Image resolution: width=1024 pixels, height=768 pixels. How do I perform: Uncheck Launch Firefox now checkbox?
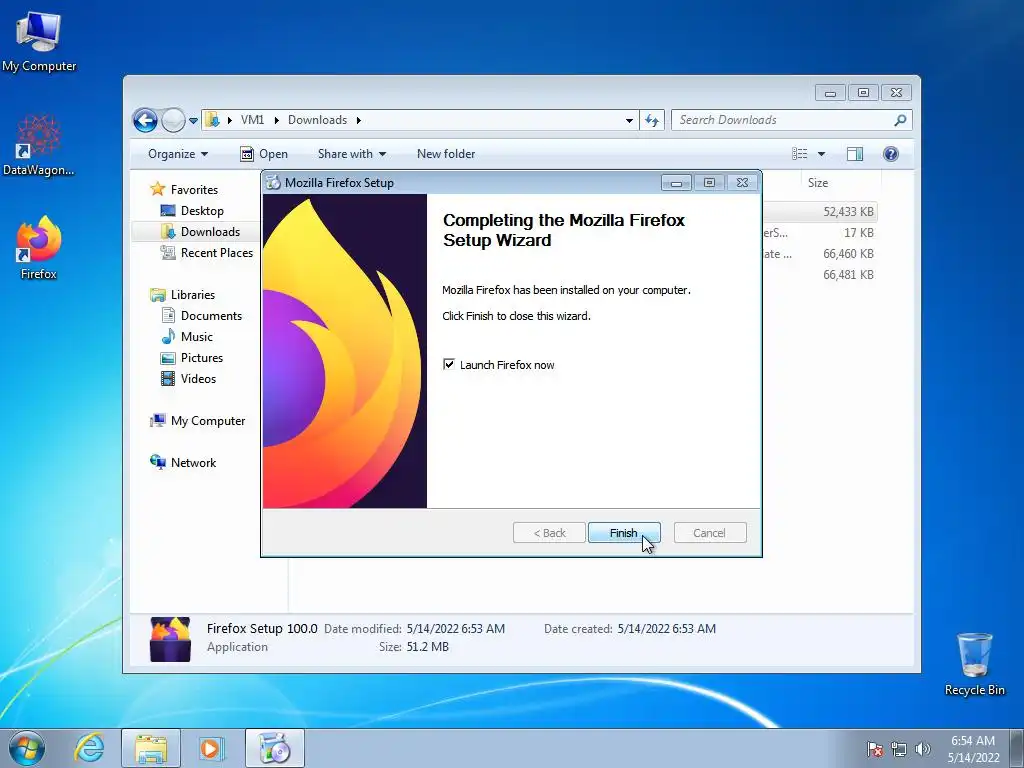[449, 364]
